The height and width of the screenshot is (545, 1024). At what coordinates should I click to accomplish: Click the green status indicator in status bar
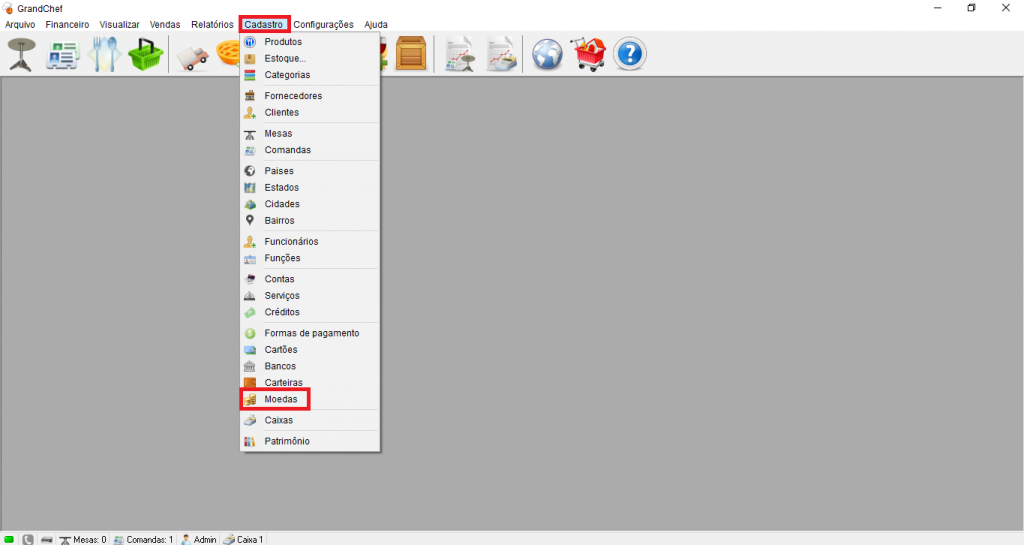tap(9, 539)
